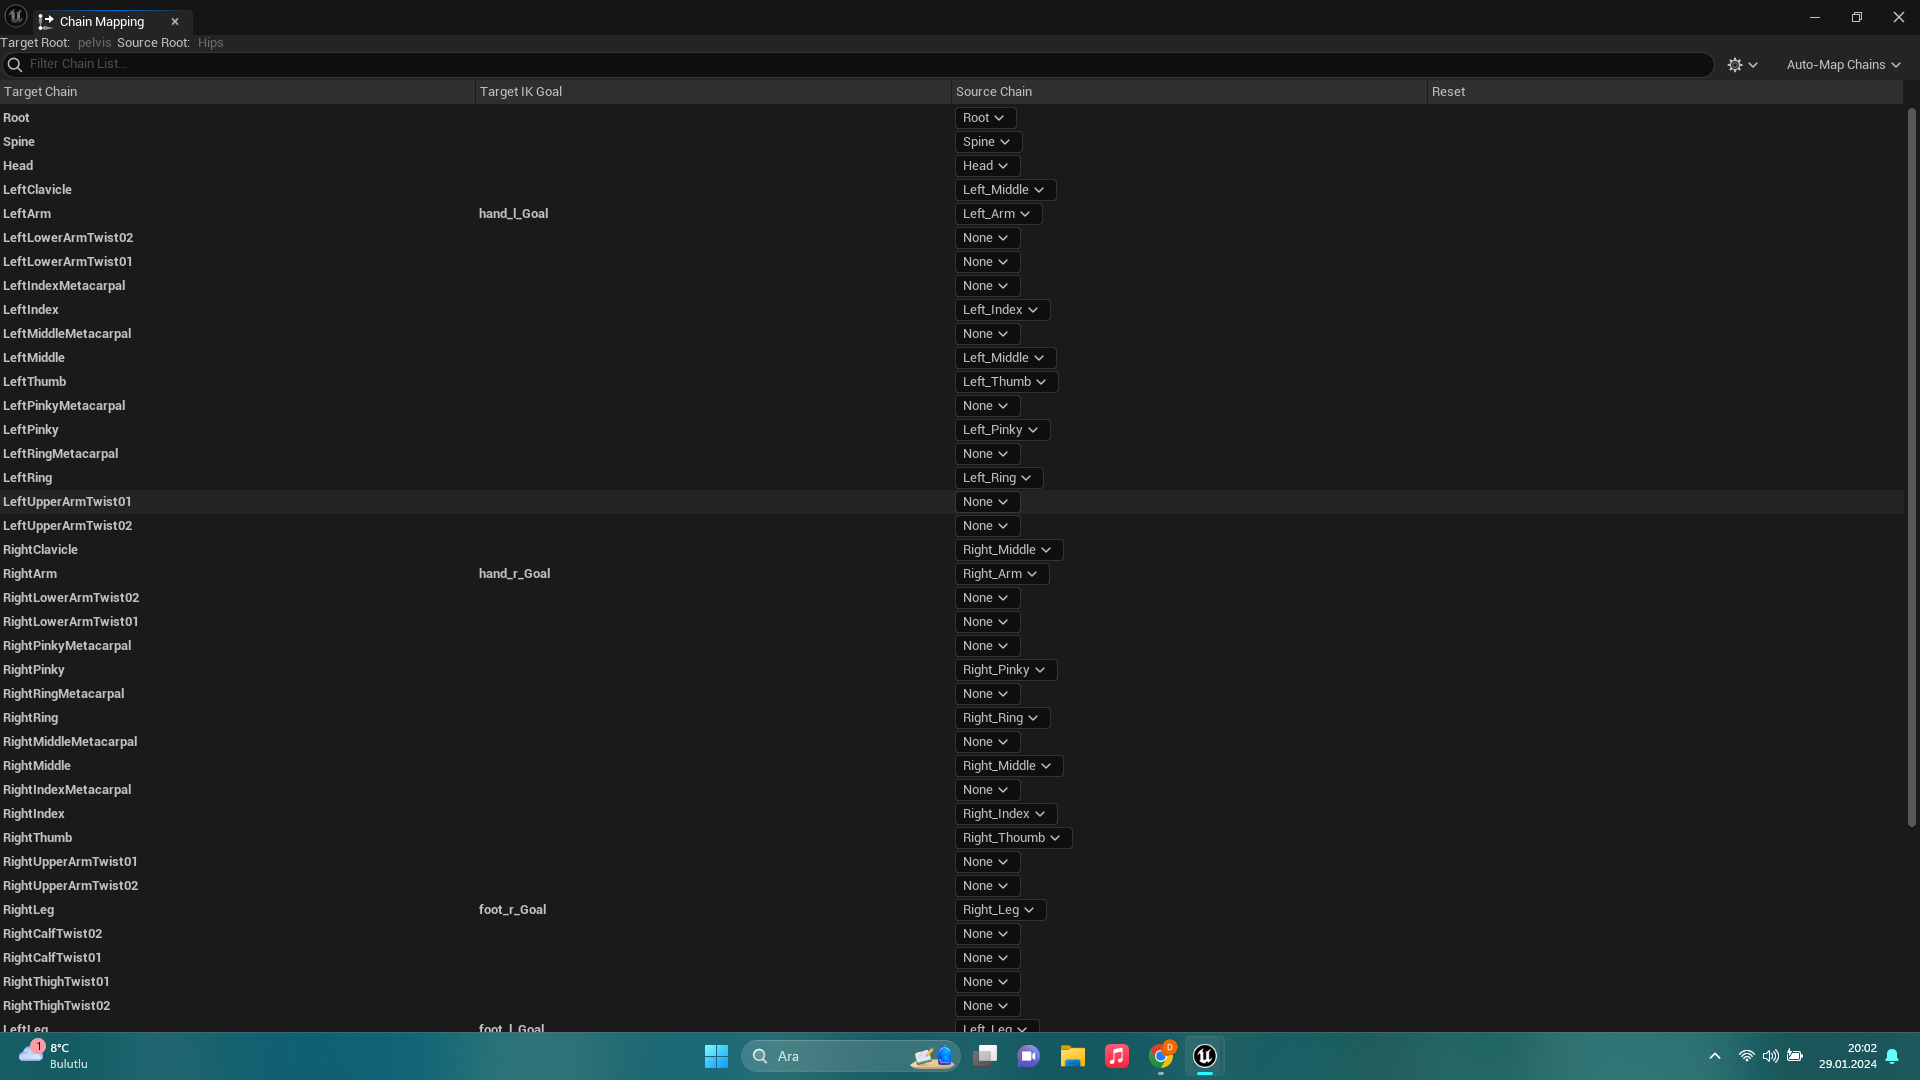Click the Windows Start button
Image resolution: width=1920 pixels, height=1080 pixels.
tap(716, 1056)
